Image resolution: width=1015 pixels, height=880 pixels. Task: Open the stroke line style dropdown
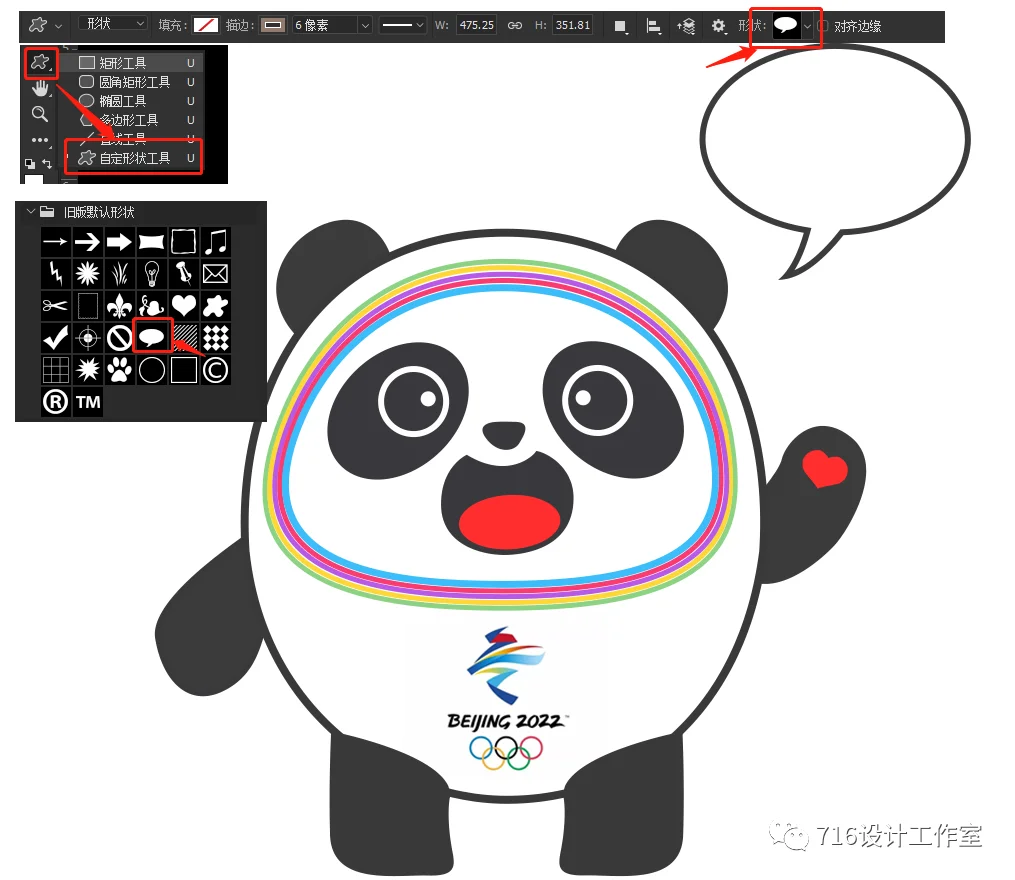tap(402, 25)
